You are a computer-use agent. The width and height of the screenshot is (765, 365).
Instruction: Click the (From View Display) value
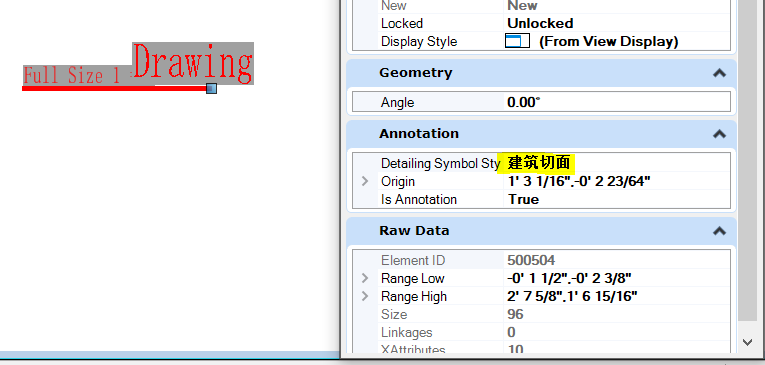[608, 41]
